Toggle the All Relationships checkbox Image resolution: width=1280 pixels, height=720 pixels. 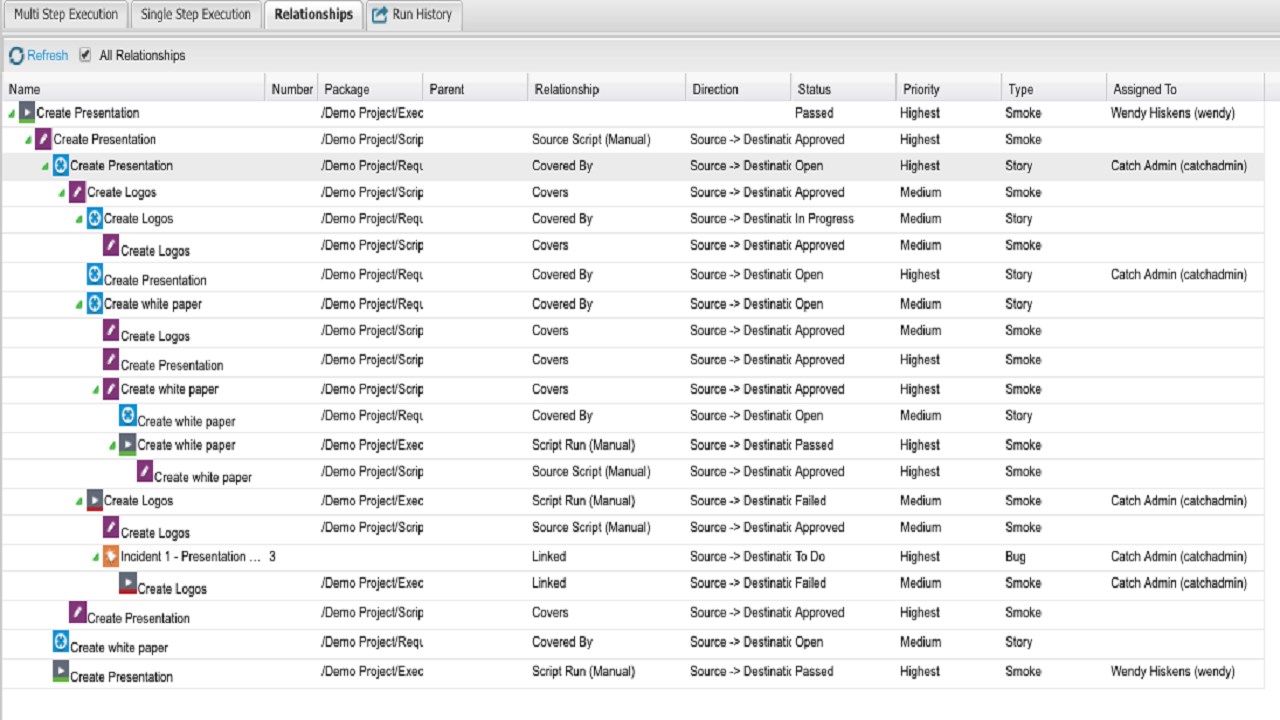coord(85,55)
